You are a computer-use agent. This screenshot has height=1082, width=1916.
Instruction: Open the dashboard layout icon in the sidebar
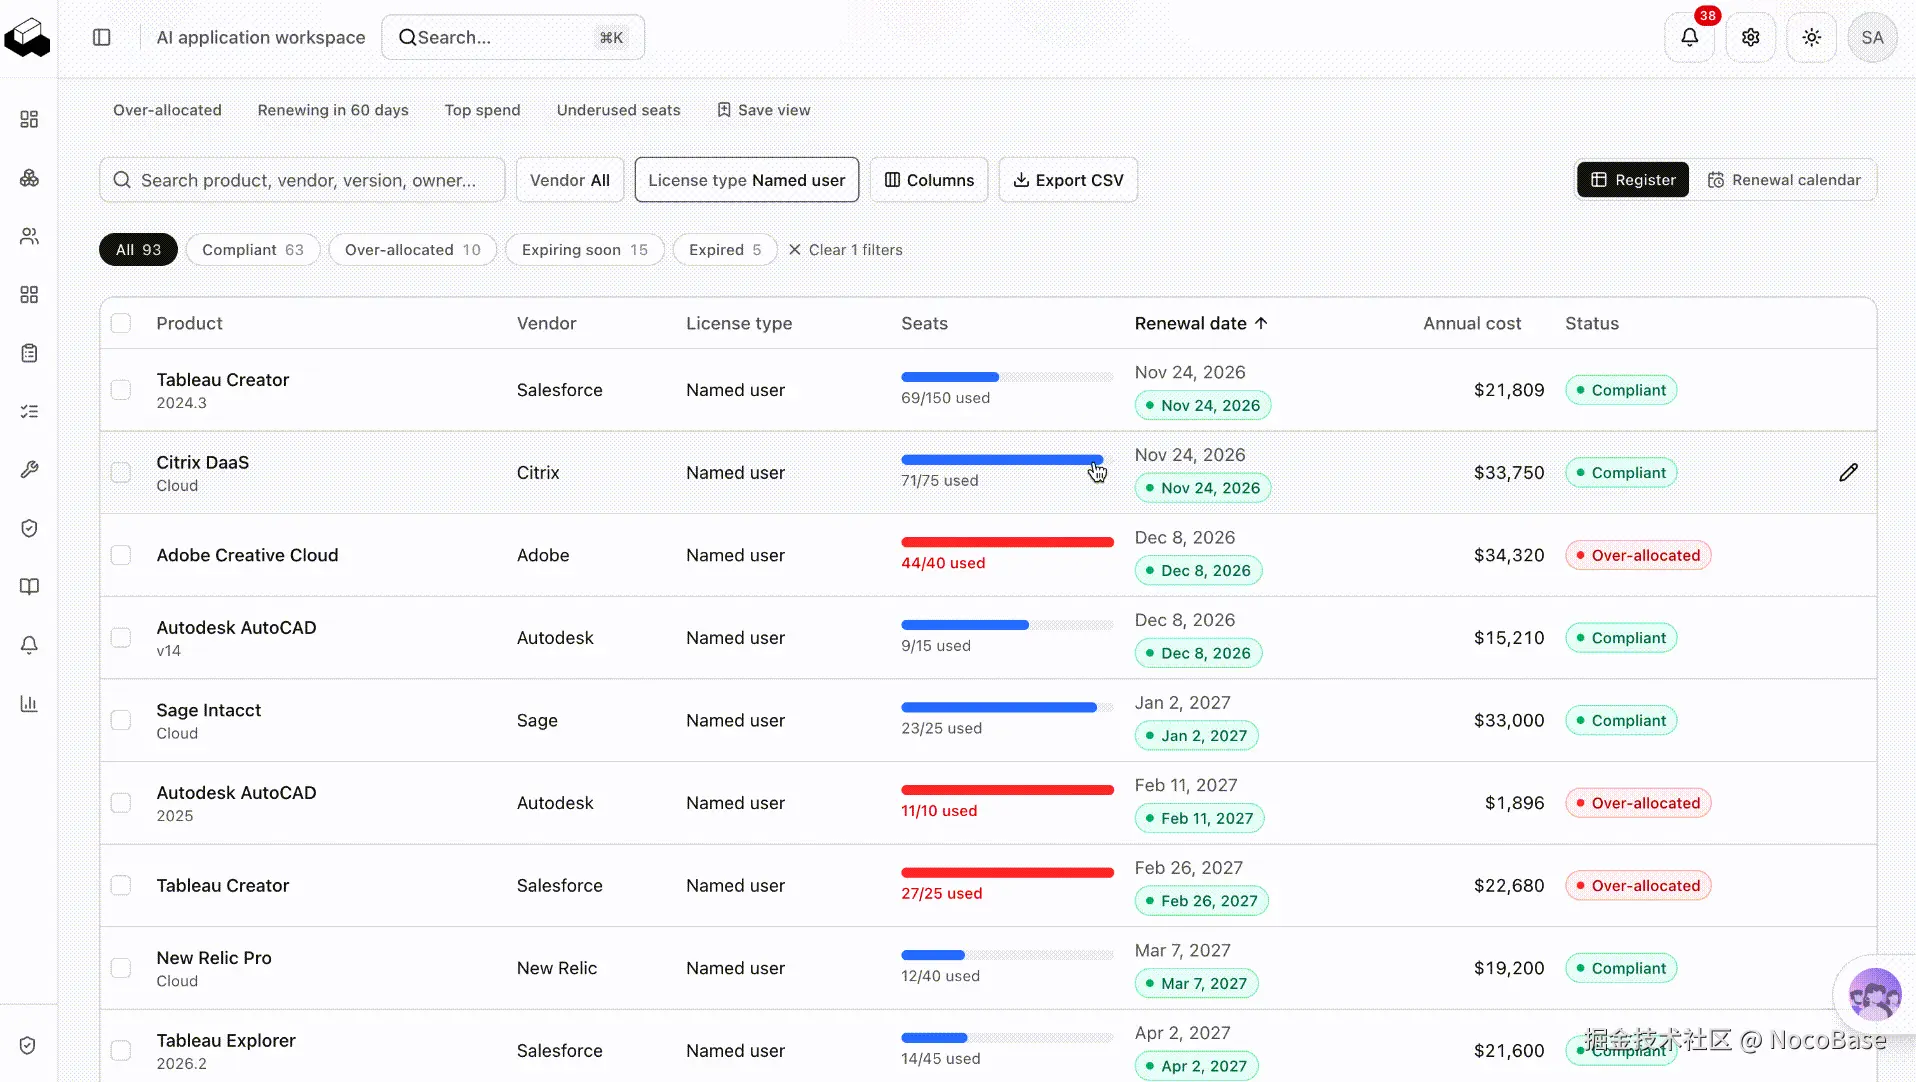(29, 120)
